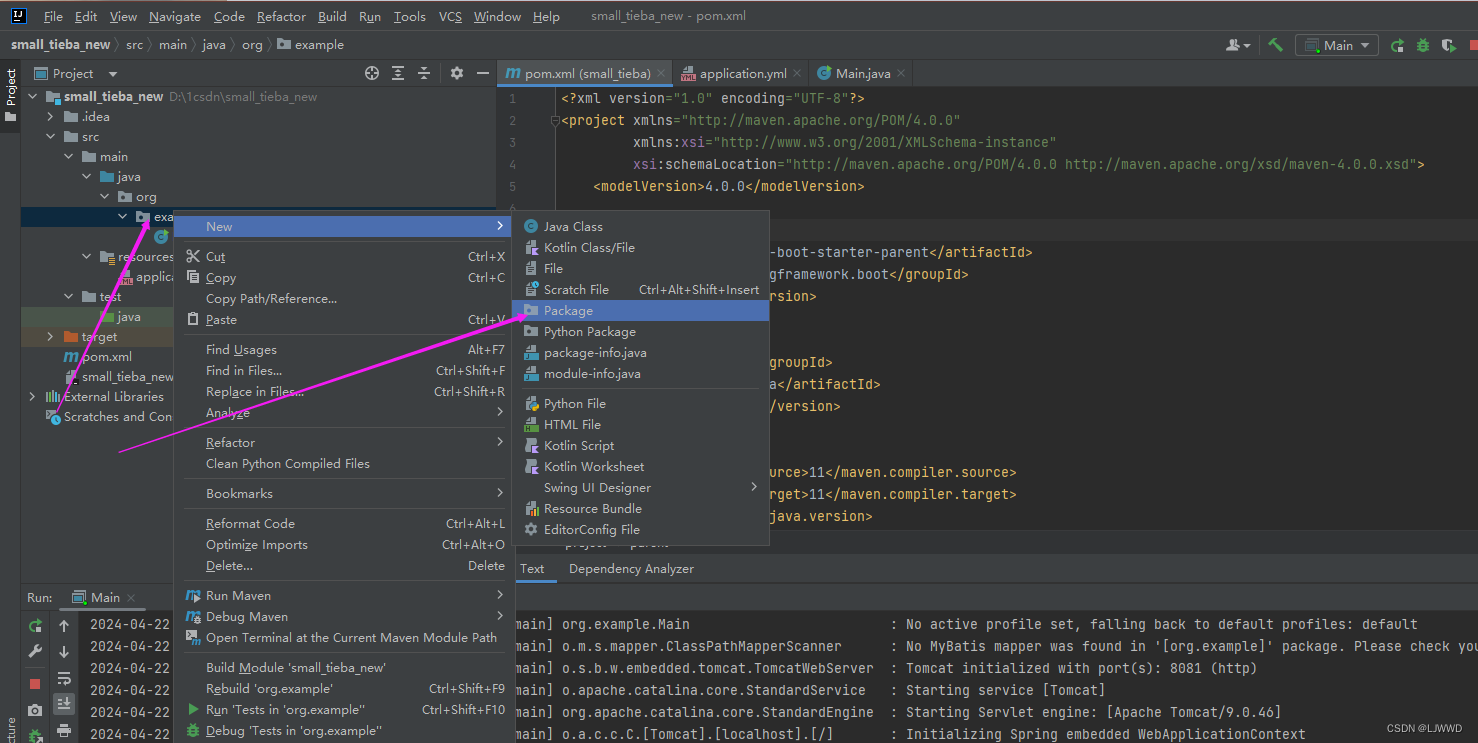Click the locate/select opened file target icon
This screenshot has height=743, width=1478.
372,73
